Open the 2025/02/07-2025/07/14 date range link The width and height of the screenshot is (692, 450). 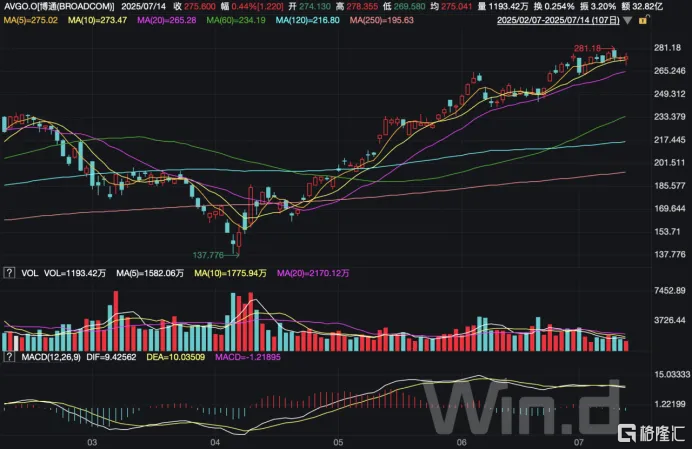tap(558, 20)
